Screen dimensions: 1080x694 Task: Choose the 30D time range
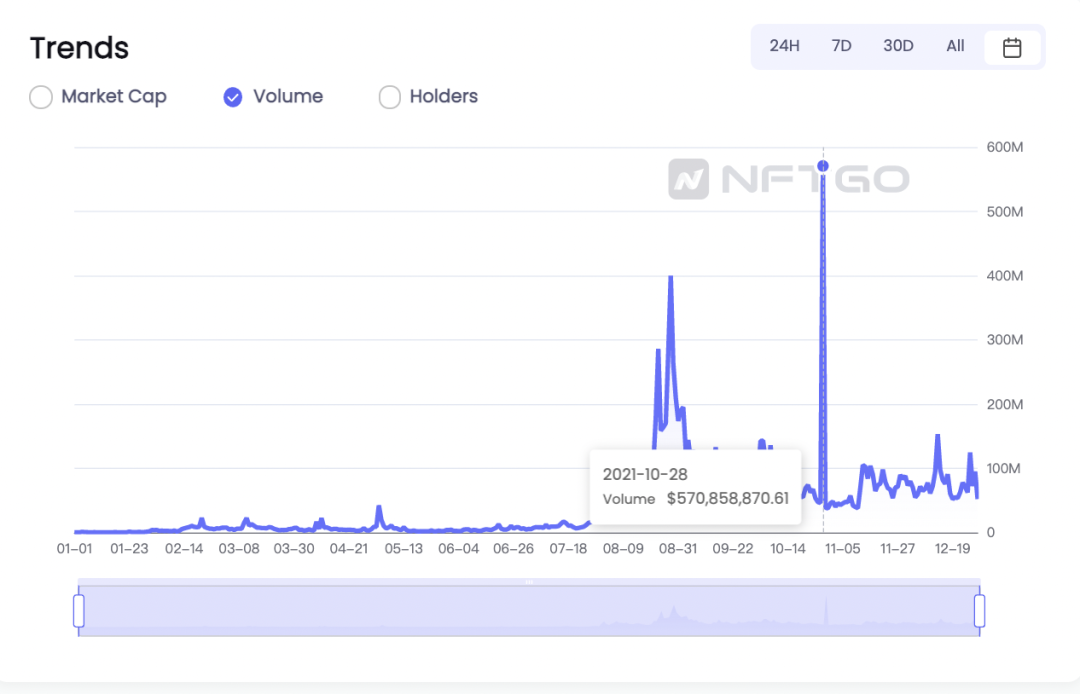coord(898,46)
